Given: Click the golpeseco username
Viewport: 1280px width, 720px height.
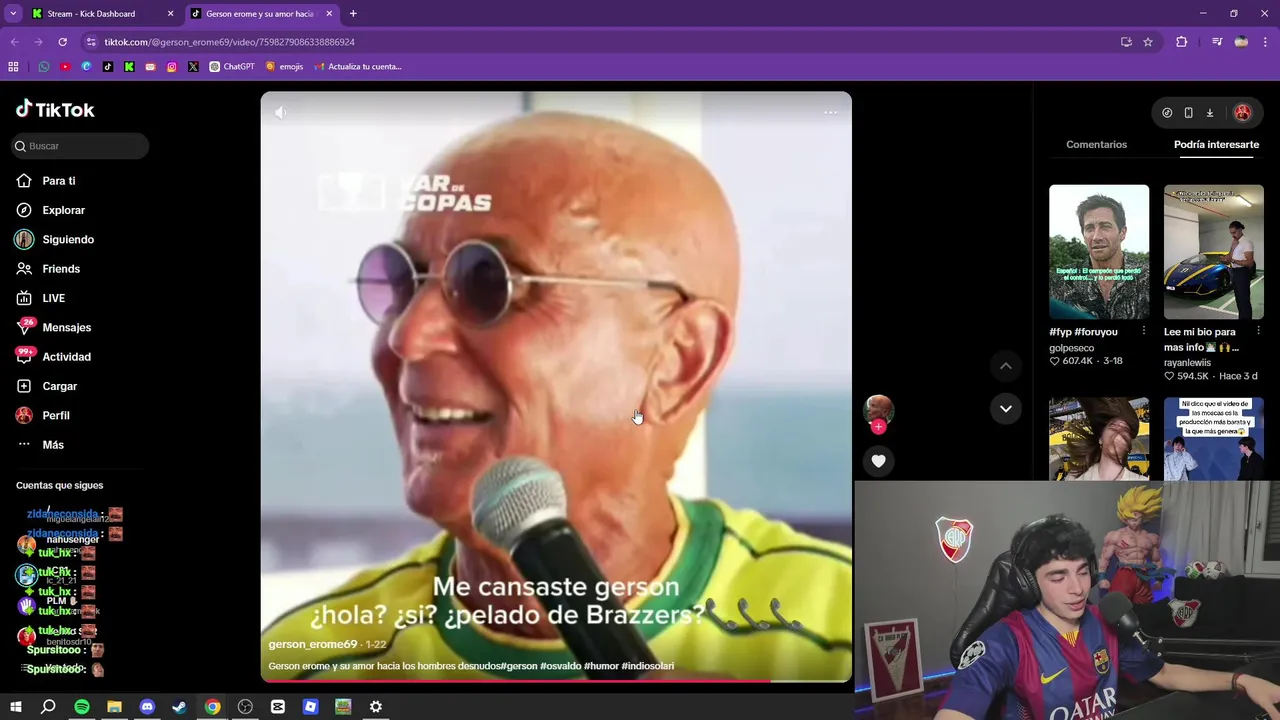Looking at the screenshot, I should pos(1071,348).
